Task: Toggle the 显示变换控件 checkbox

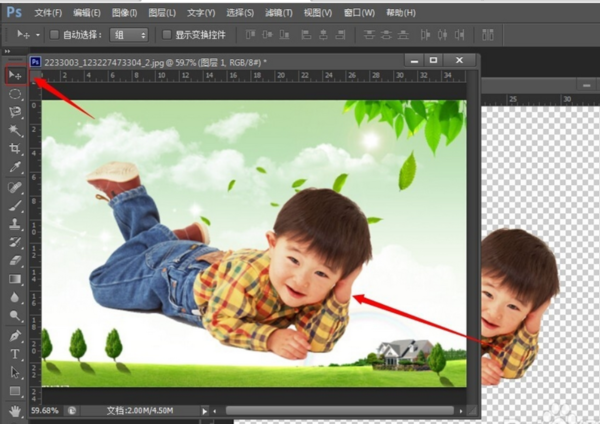Action: click(167, 34)
